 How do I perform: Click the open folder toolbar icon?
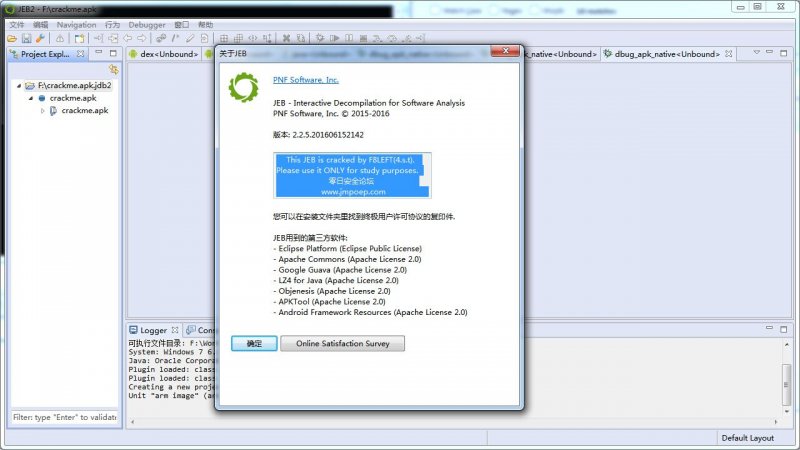12,38
